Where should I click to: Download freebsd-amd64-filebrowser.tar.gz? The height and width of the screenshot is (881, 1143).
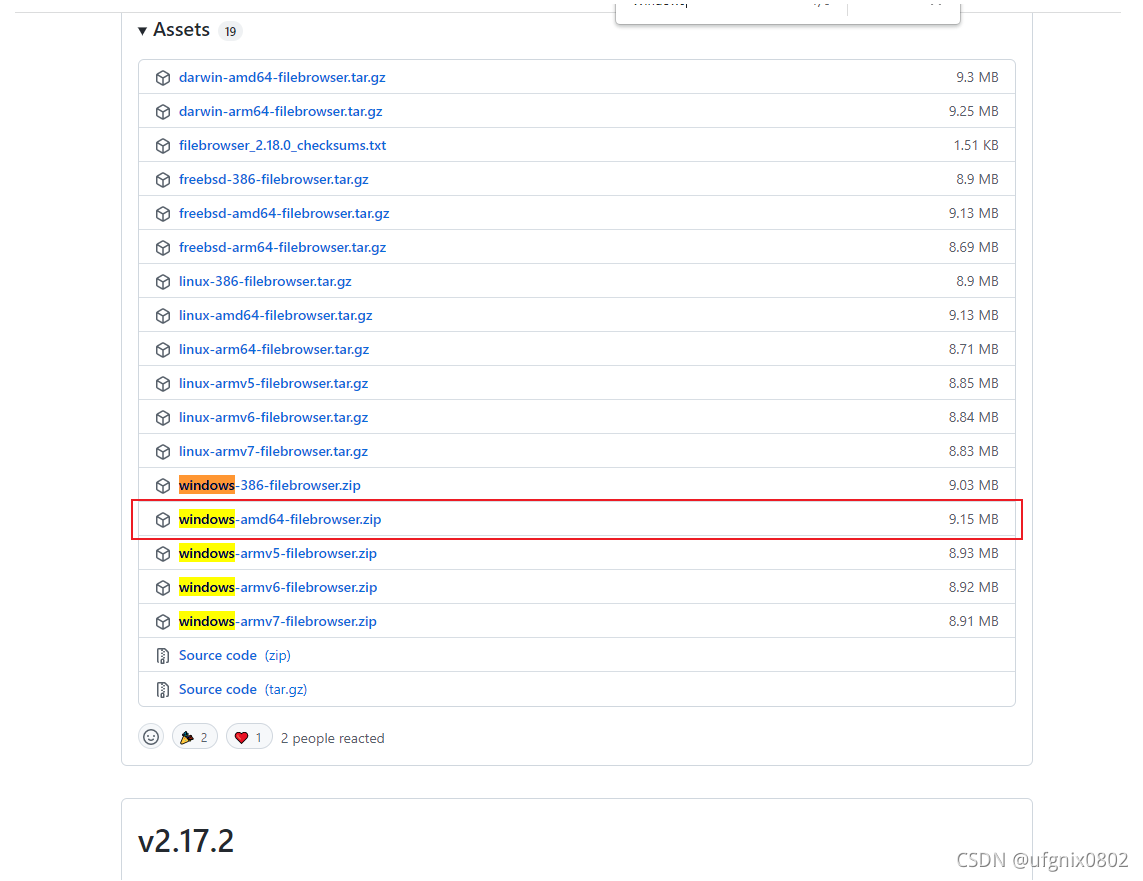point(284,214)
